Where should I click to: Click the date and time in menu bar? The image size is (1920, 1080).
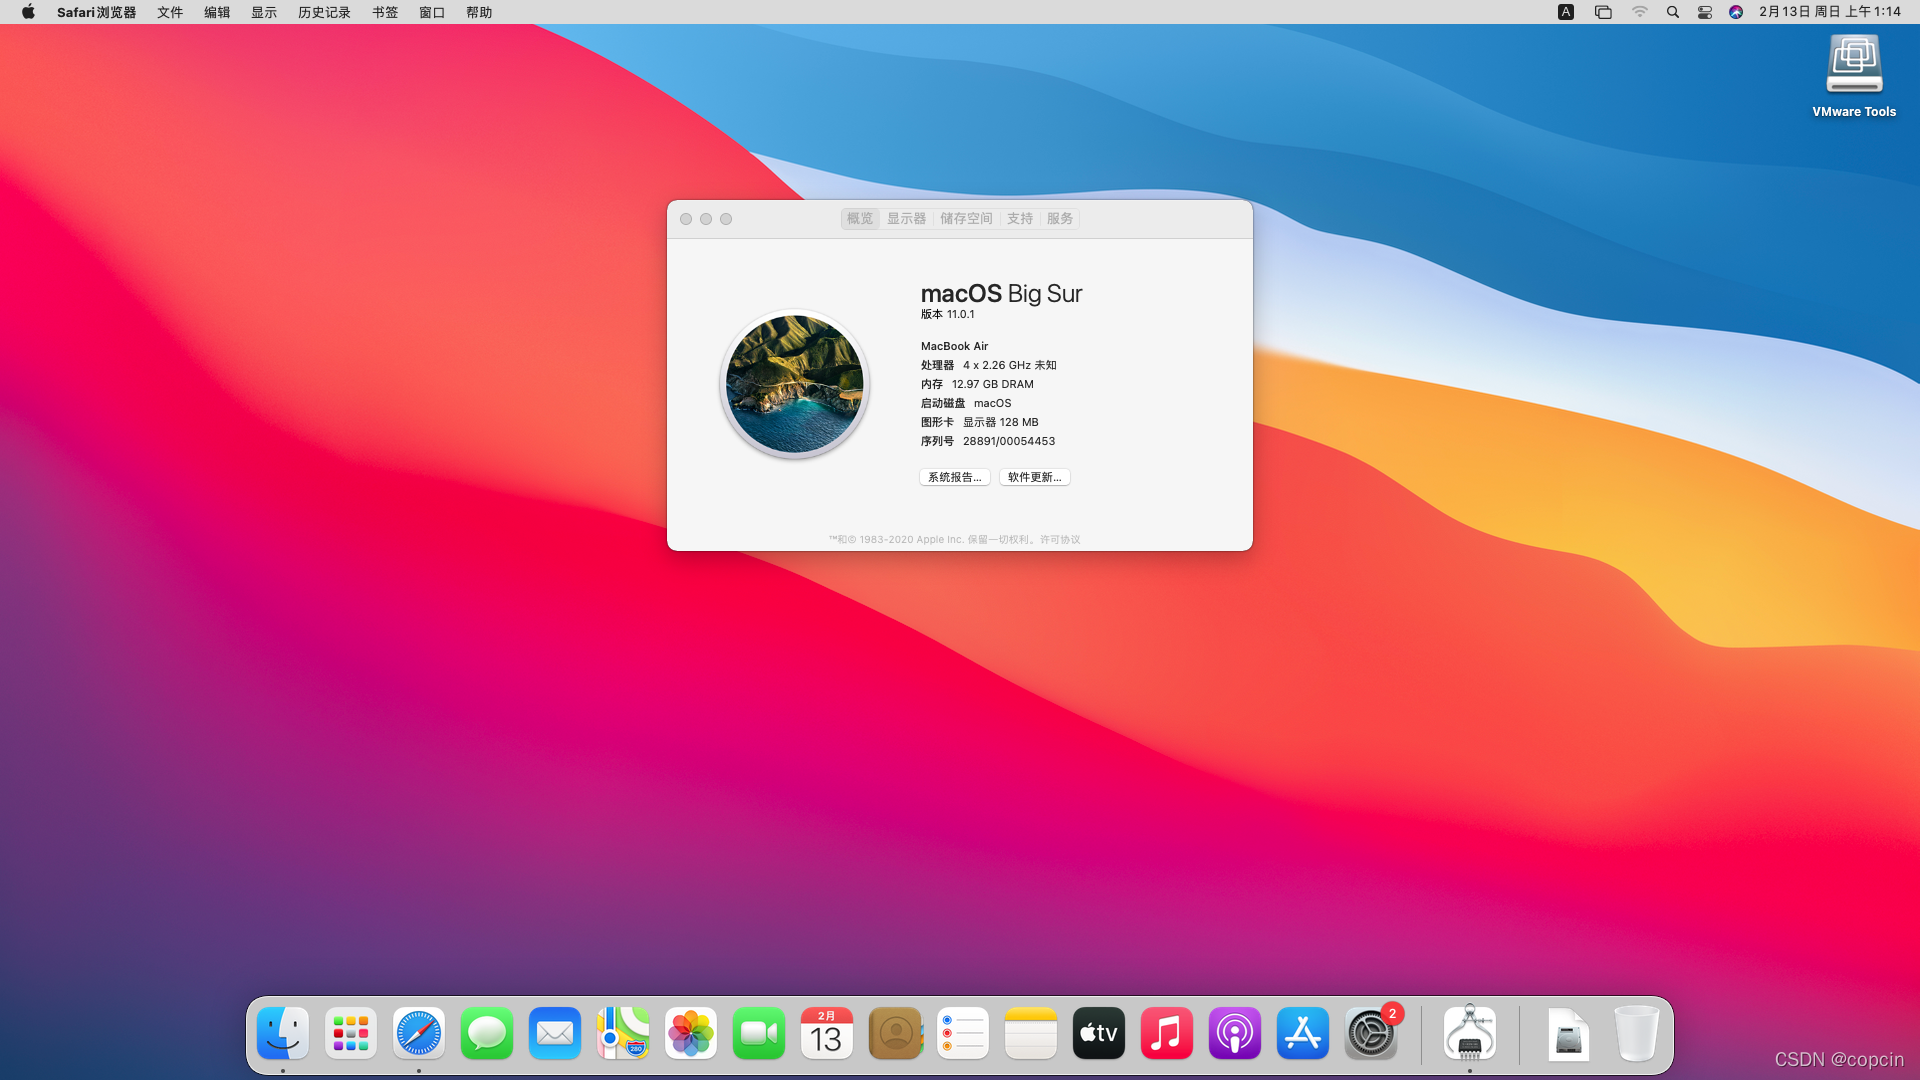coord(1830,12)
